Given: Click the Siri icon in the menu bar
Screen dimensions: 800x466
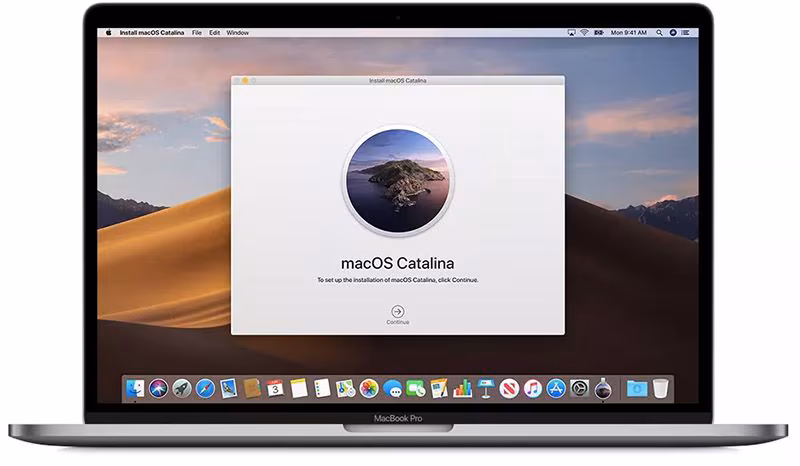Looking at the screenshot, I should pyautogui.click(x=673, y=33).
